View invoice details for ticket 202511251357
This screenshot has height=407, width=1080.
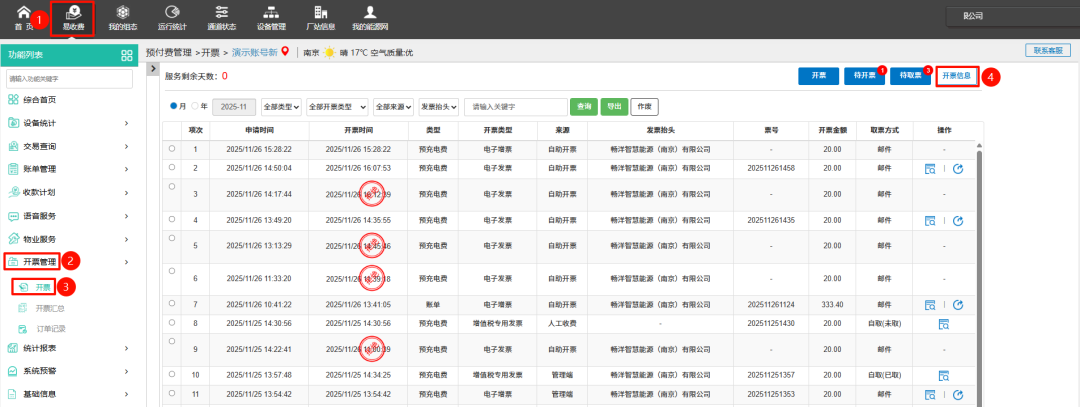tap(944, 375)
